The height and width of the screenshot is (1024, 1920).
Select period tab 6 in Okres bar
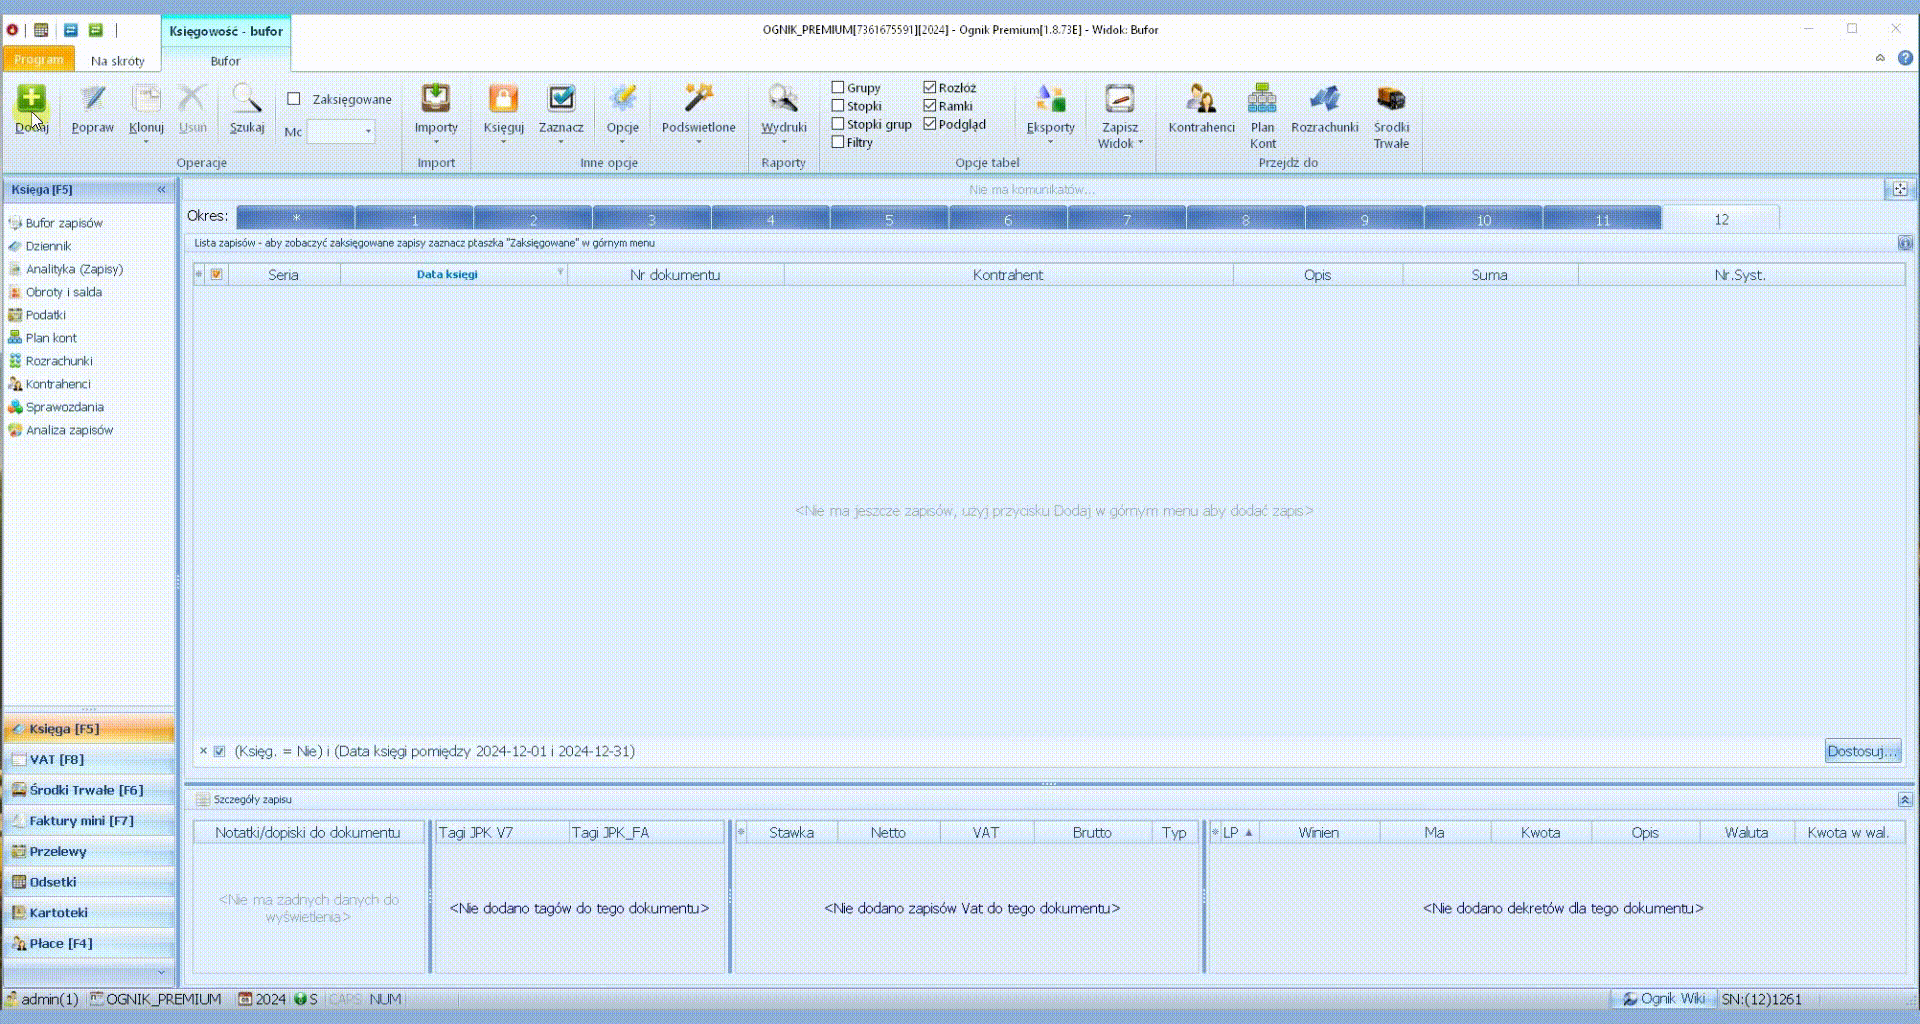[x=1008, y=219]
